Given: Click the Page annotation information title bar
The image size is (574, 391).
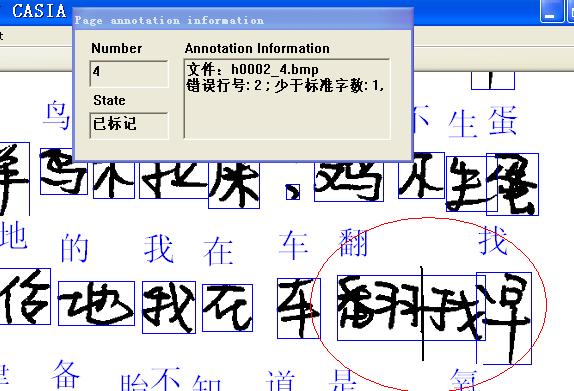Looking at the screenshot, I should [243, 20].
